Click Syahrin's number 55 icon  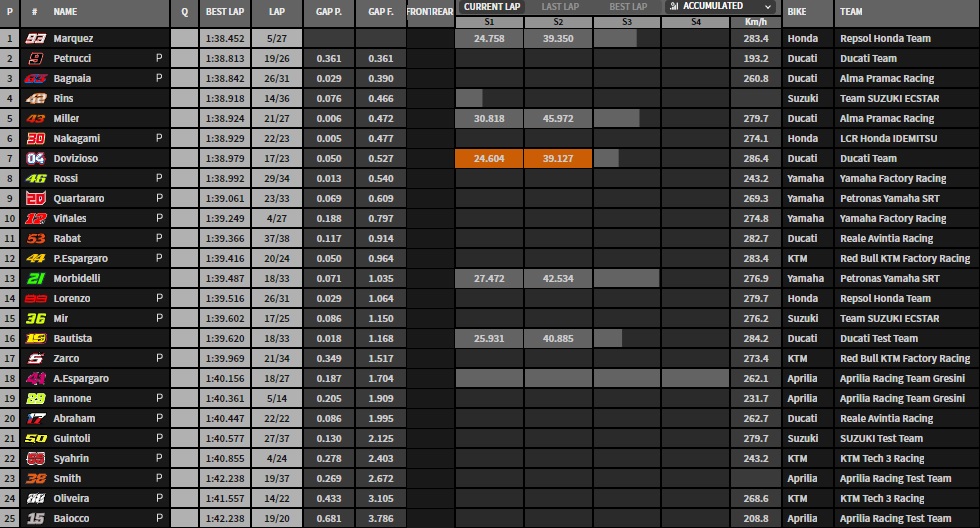click(x=36, y=459)
